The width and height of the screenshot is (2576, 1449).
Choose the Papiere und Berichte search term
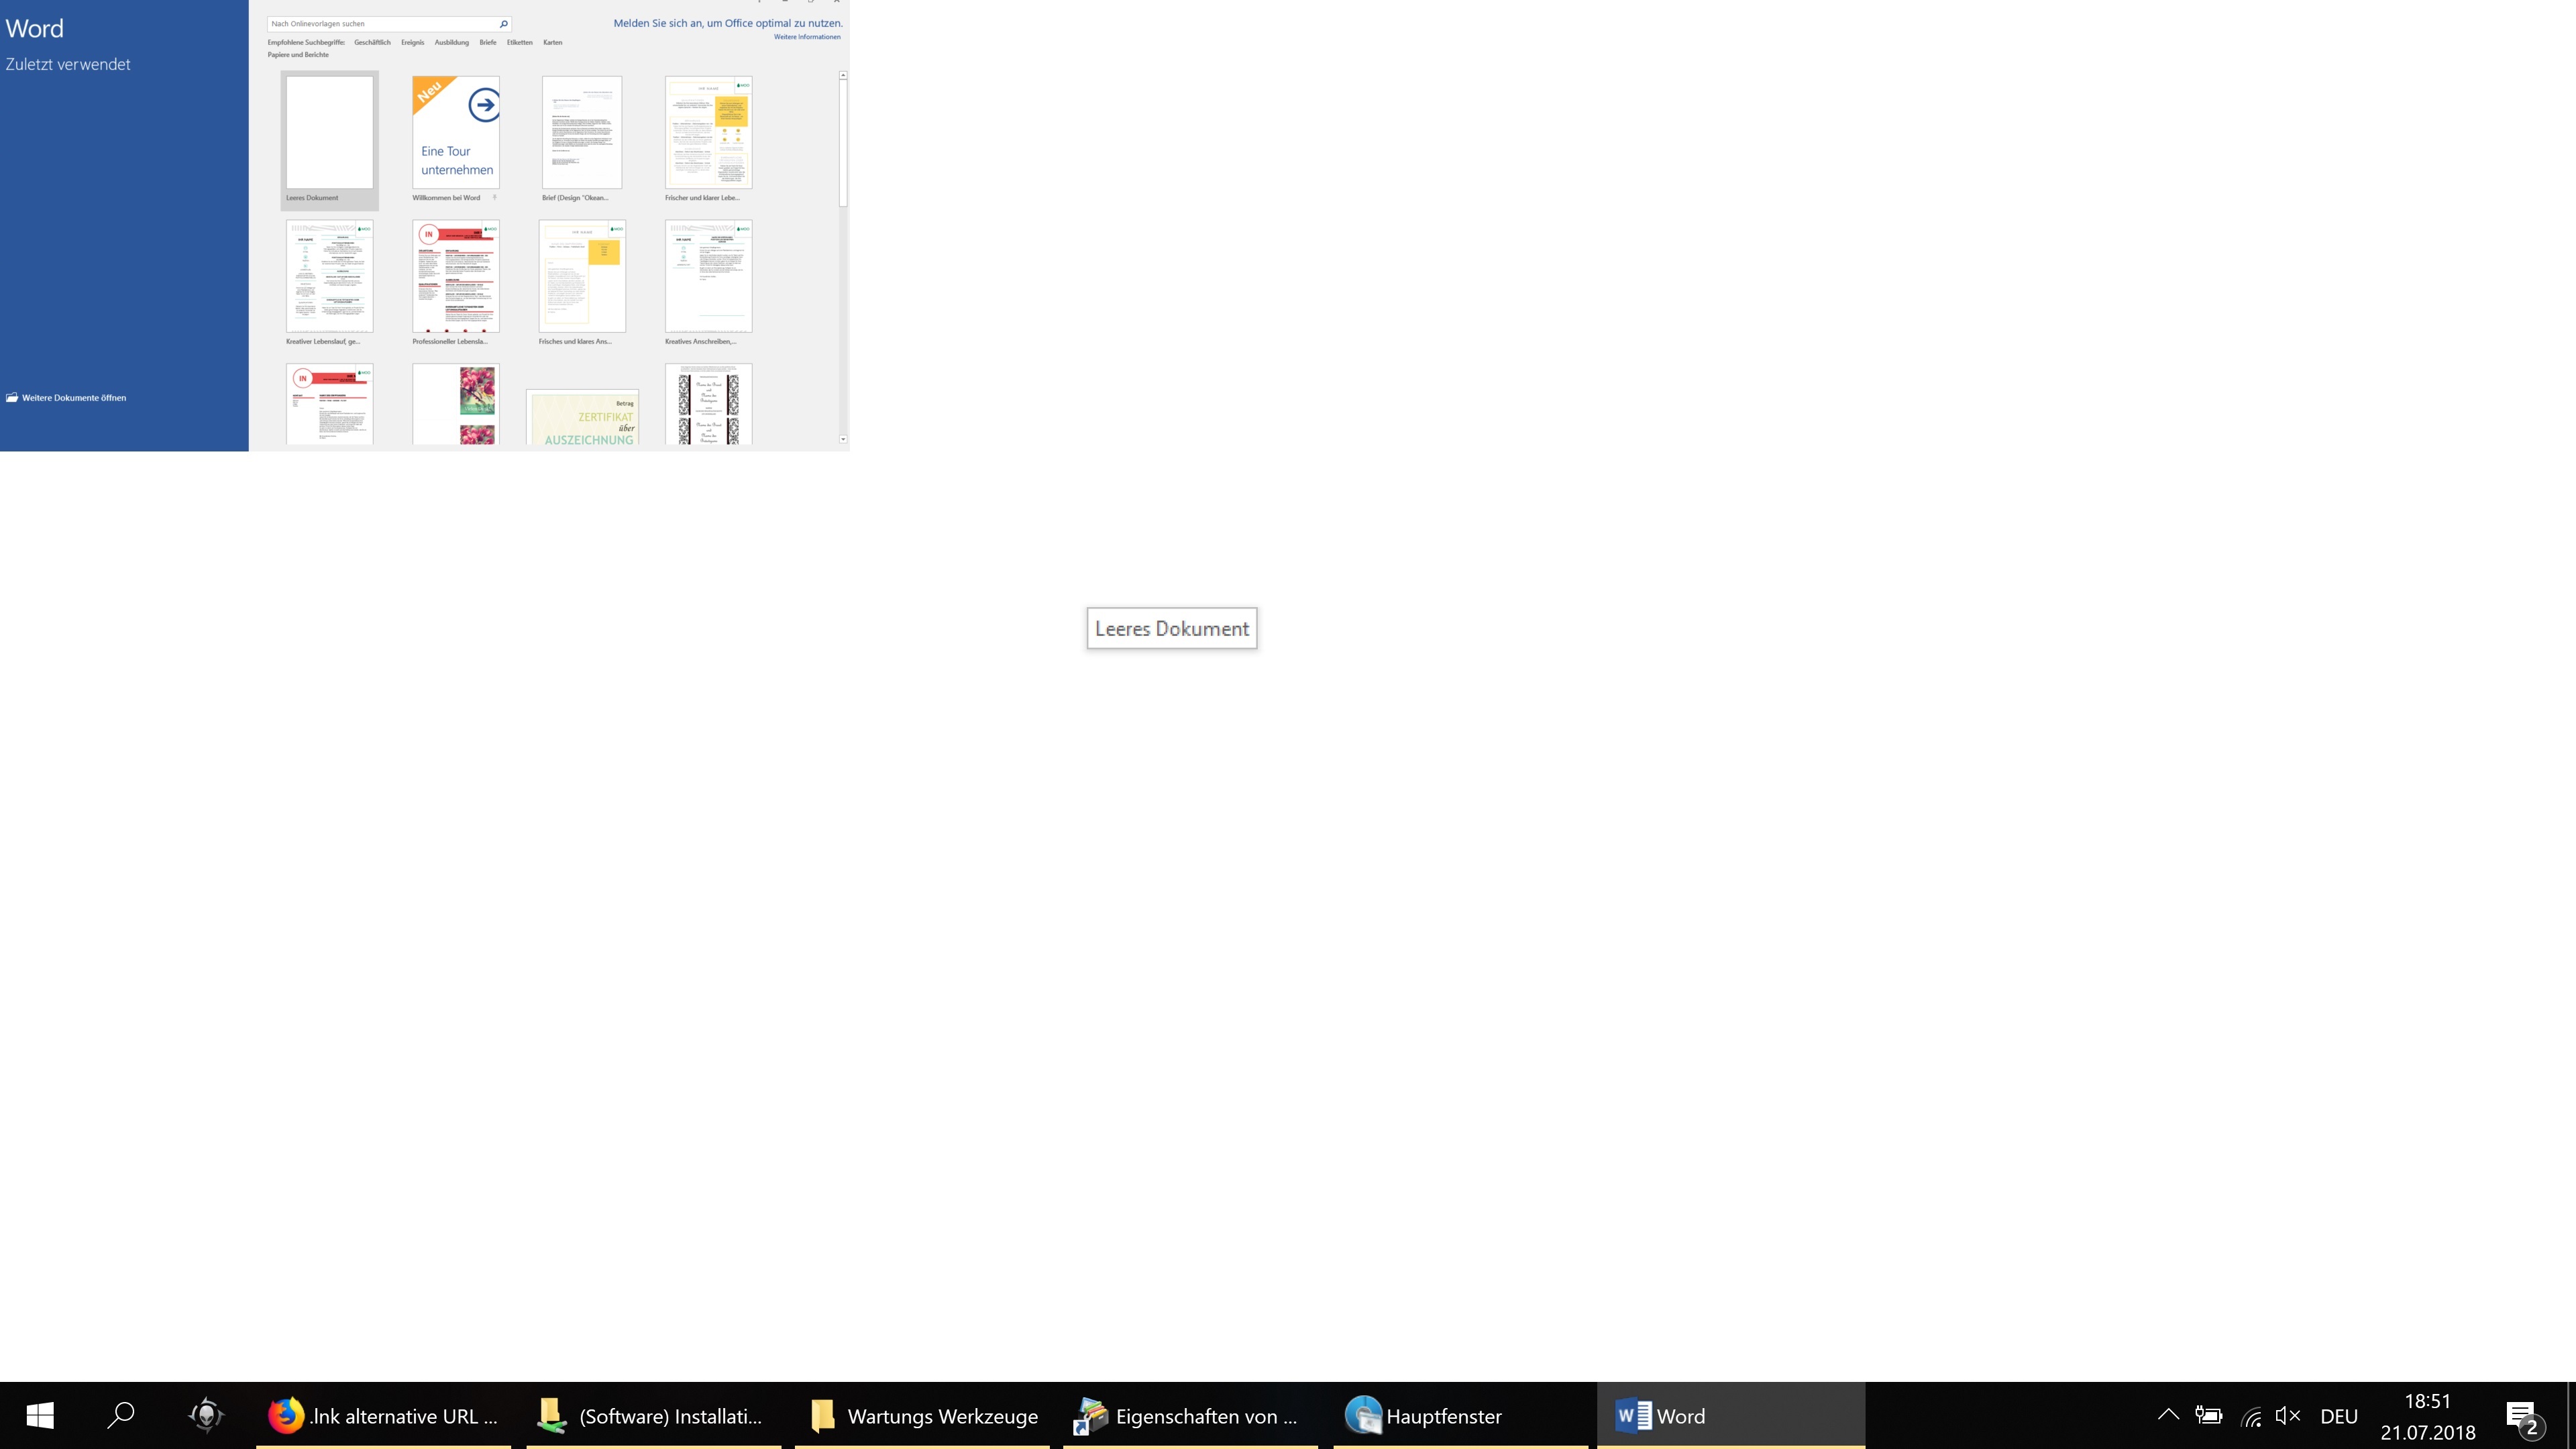(298, 55)
